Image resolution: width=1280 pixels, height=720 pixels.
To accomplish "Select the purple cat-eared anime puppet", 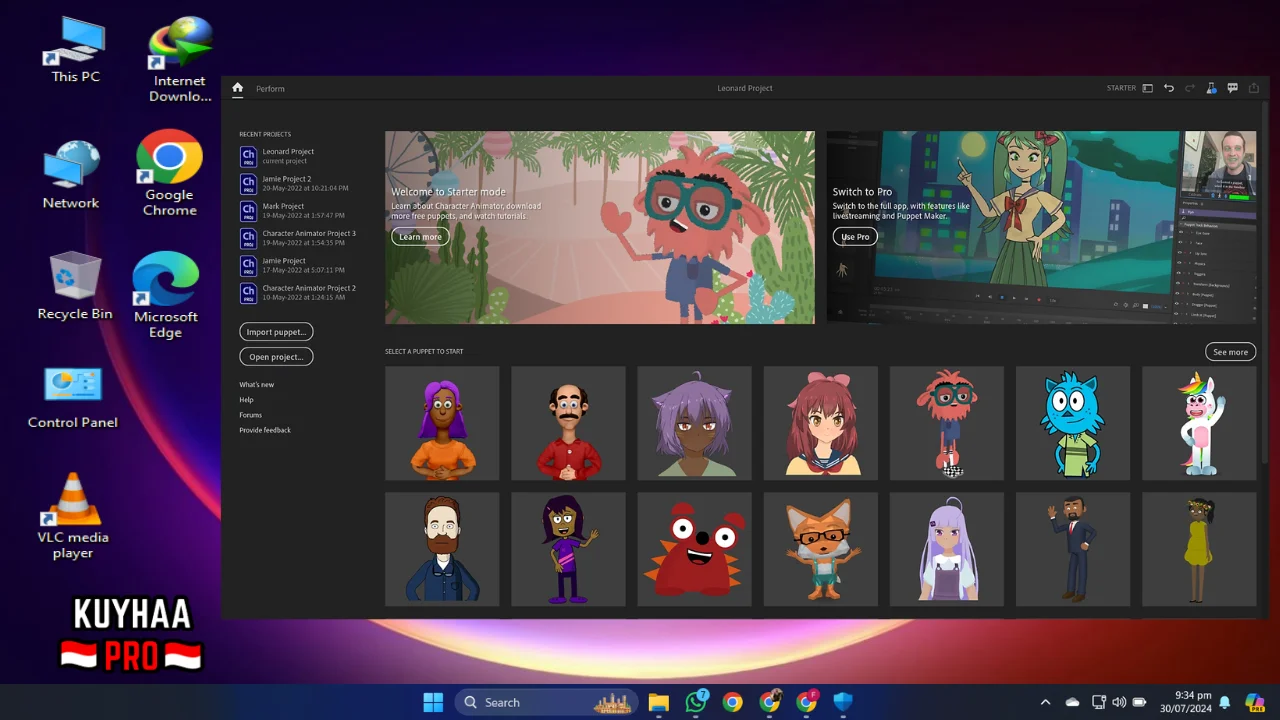I will coord(694,423).
